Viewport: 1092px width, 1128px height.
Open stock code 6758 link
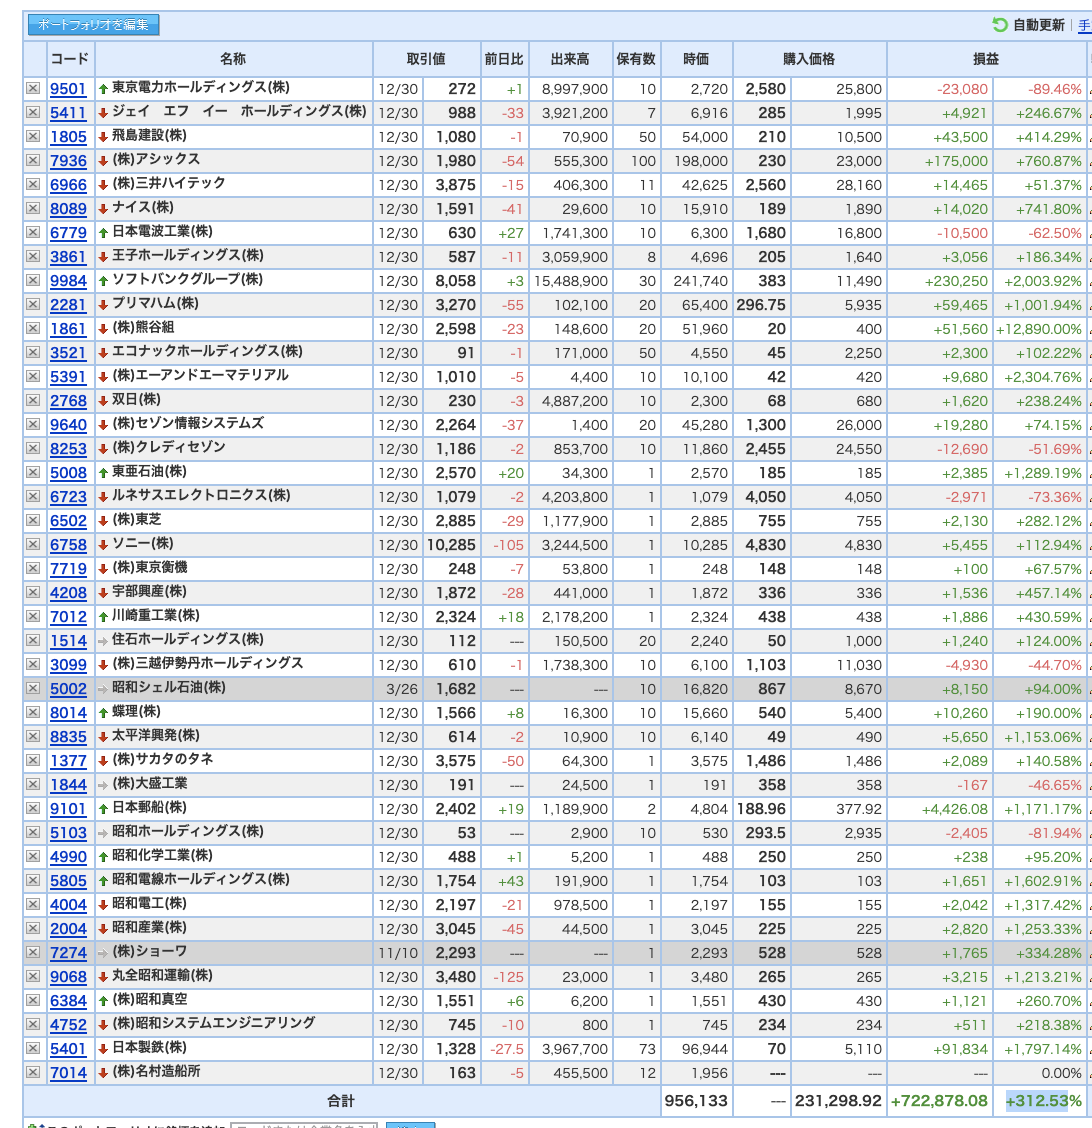(68, 545)
